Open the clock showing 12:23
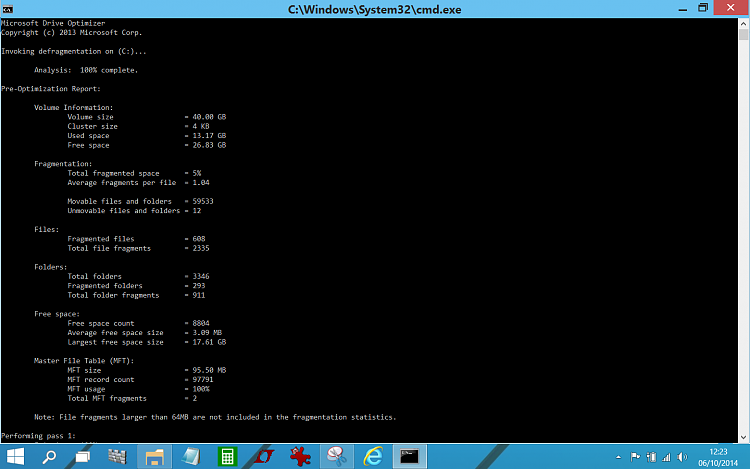 (718, 457)
